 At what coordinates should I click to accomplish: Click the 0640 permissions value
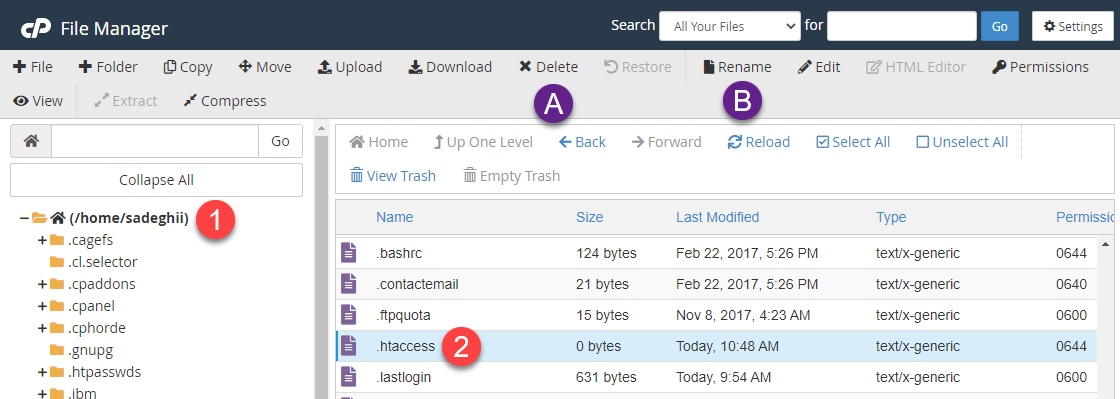[x=1071, y=284]
